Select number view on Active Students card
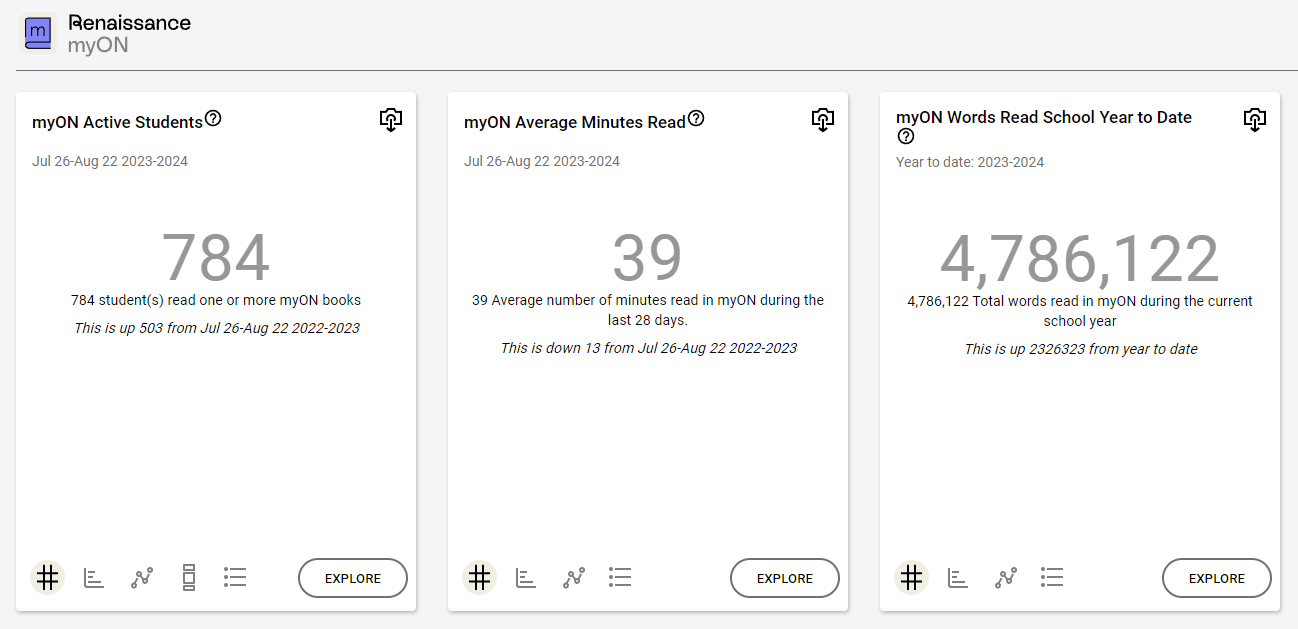1298x629 pixels. (47, 577)
